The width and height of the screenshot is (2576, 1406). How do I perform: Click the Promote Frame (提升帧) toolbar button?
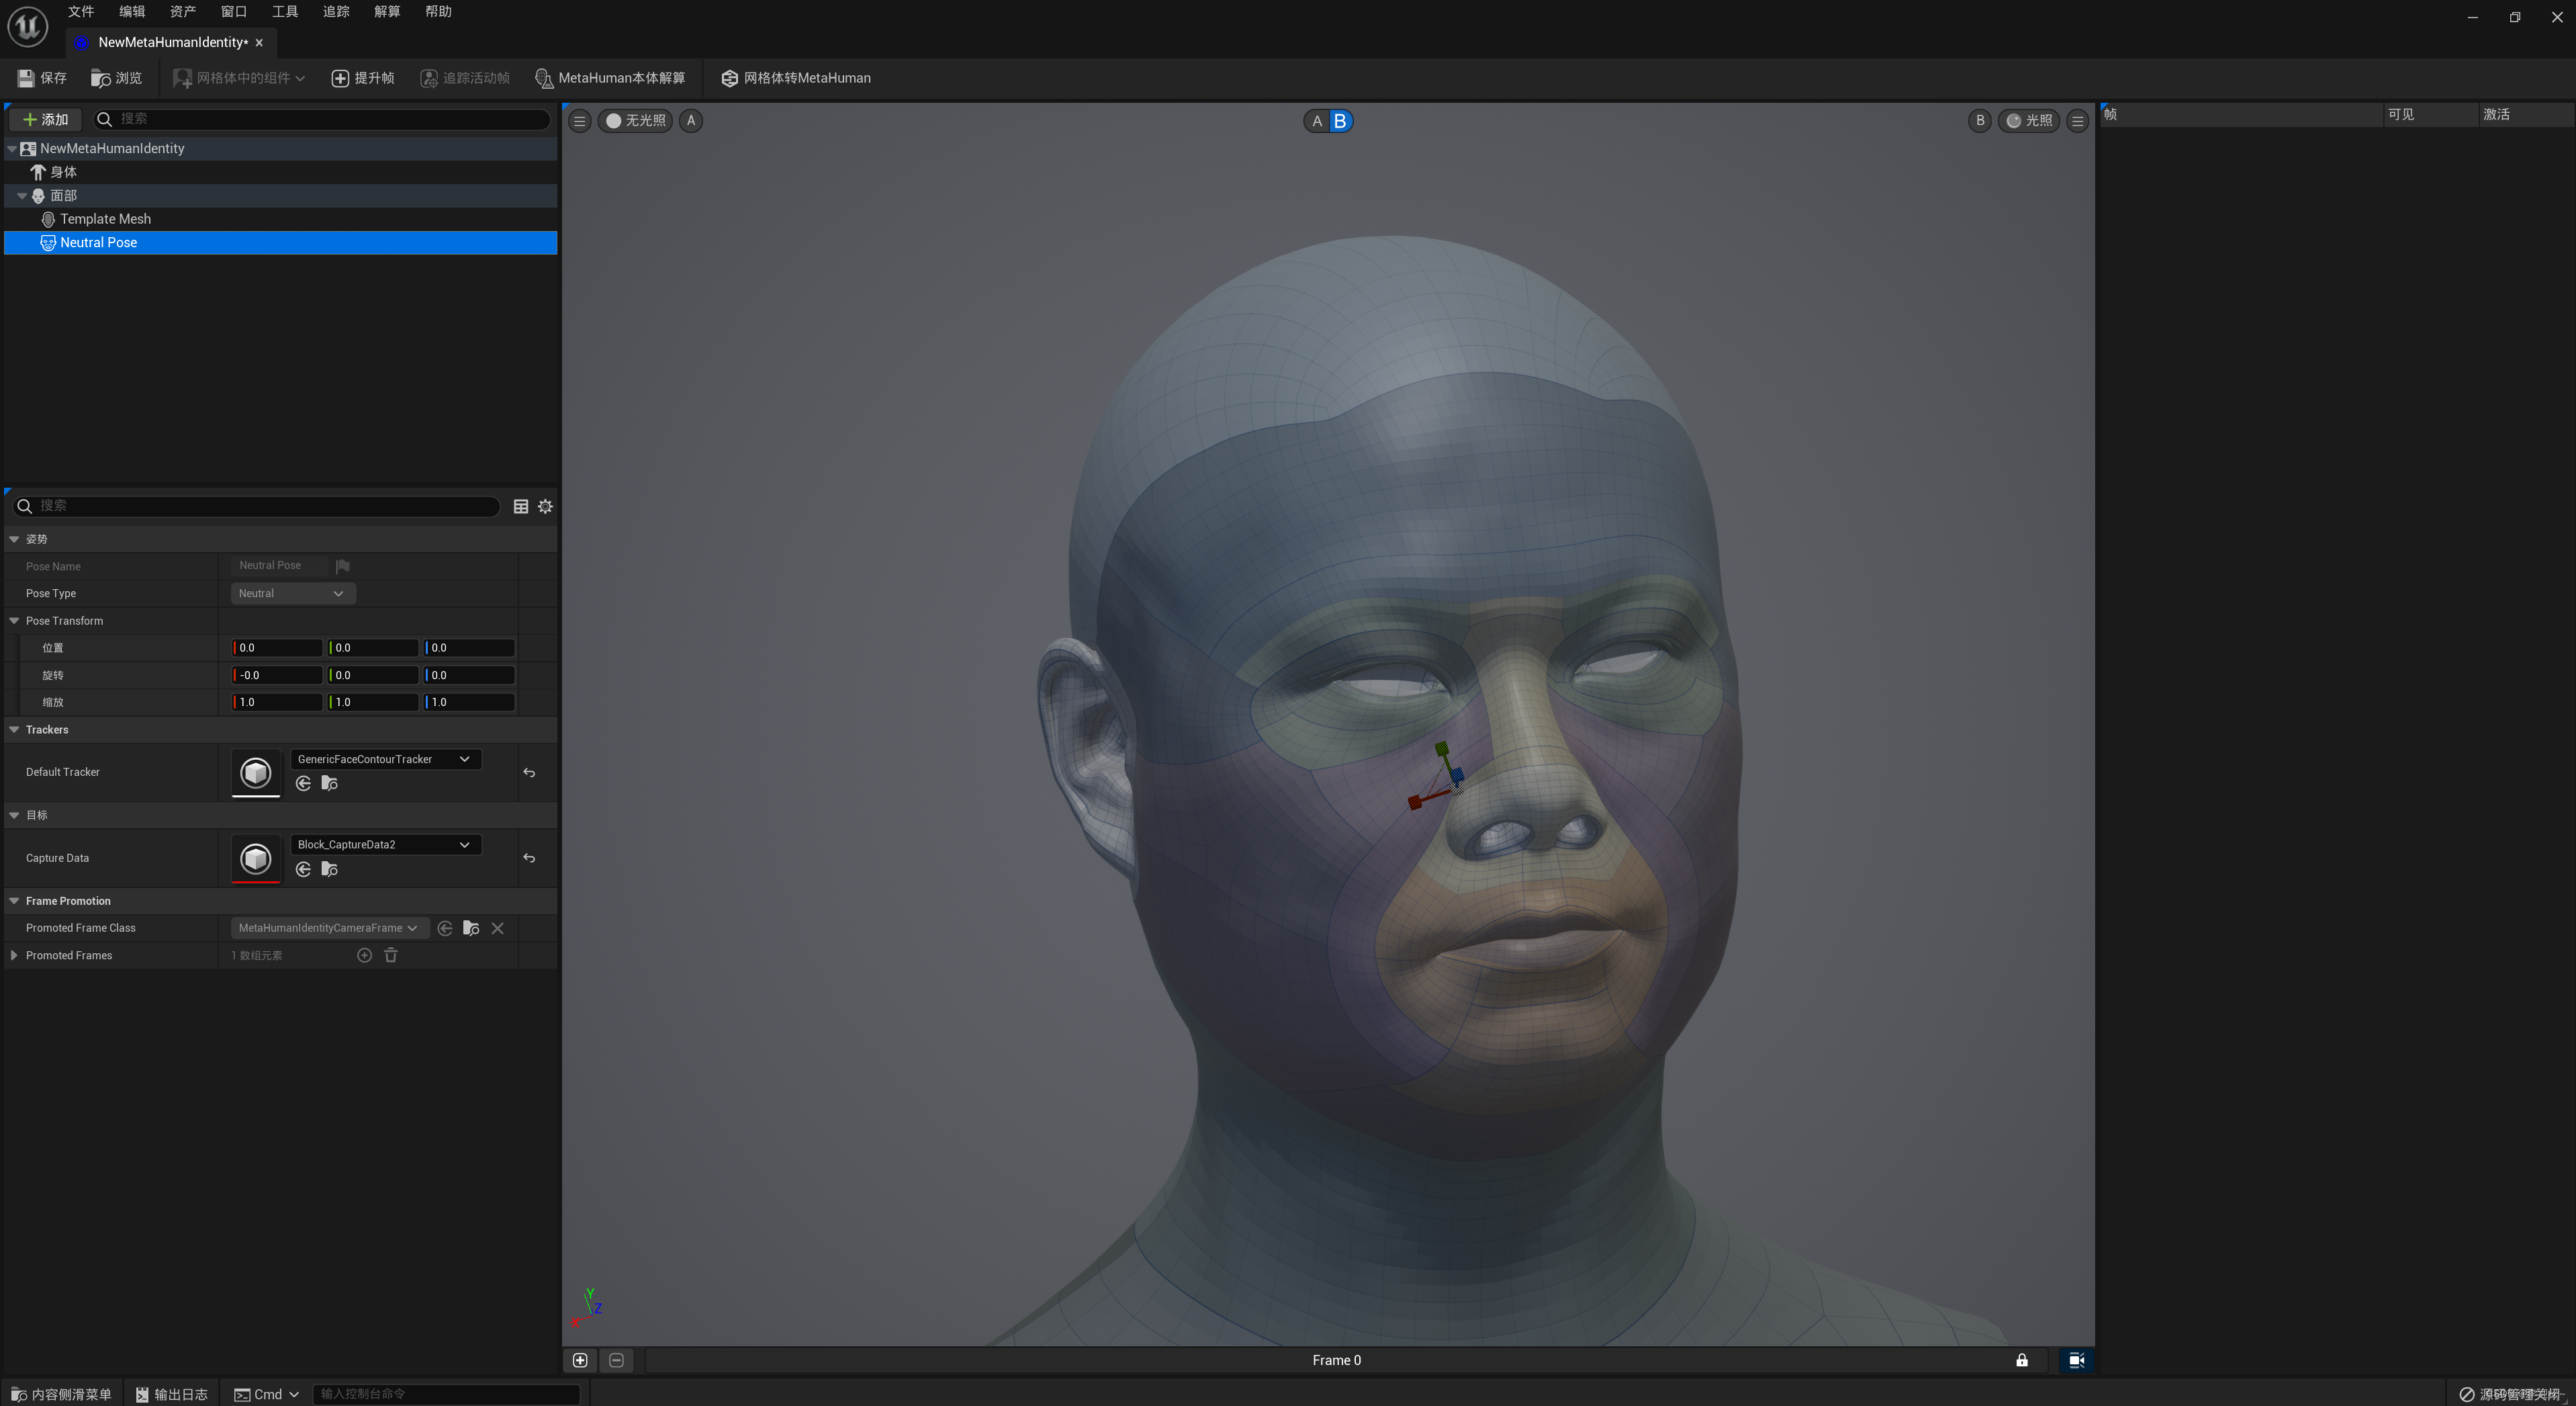point(362,78)
